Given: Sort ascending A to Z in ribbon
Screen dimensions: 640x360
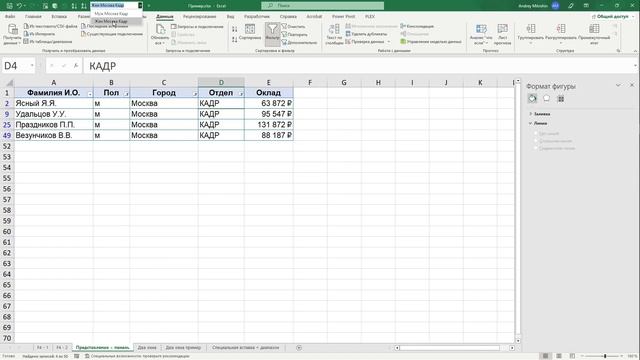Looking at the screenshot, I should (x=234, y=29).
